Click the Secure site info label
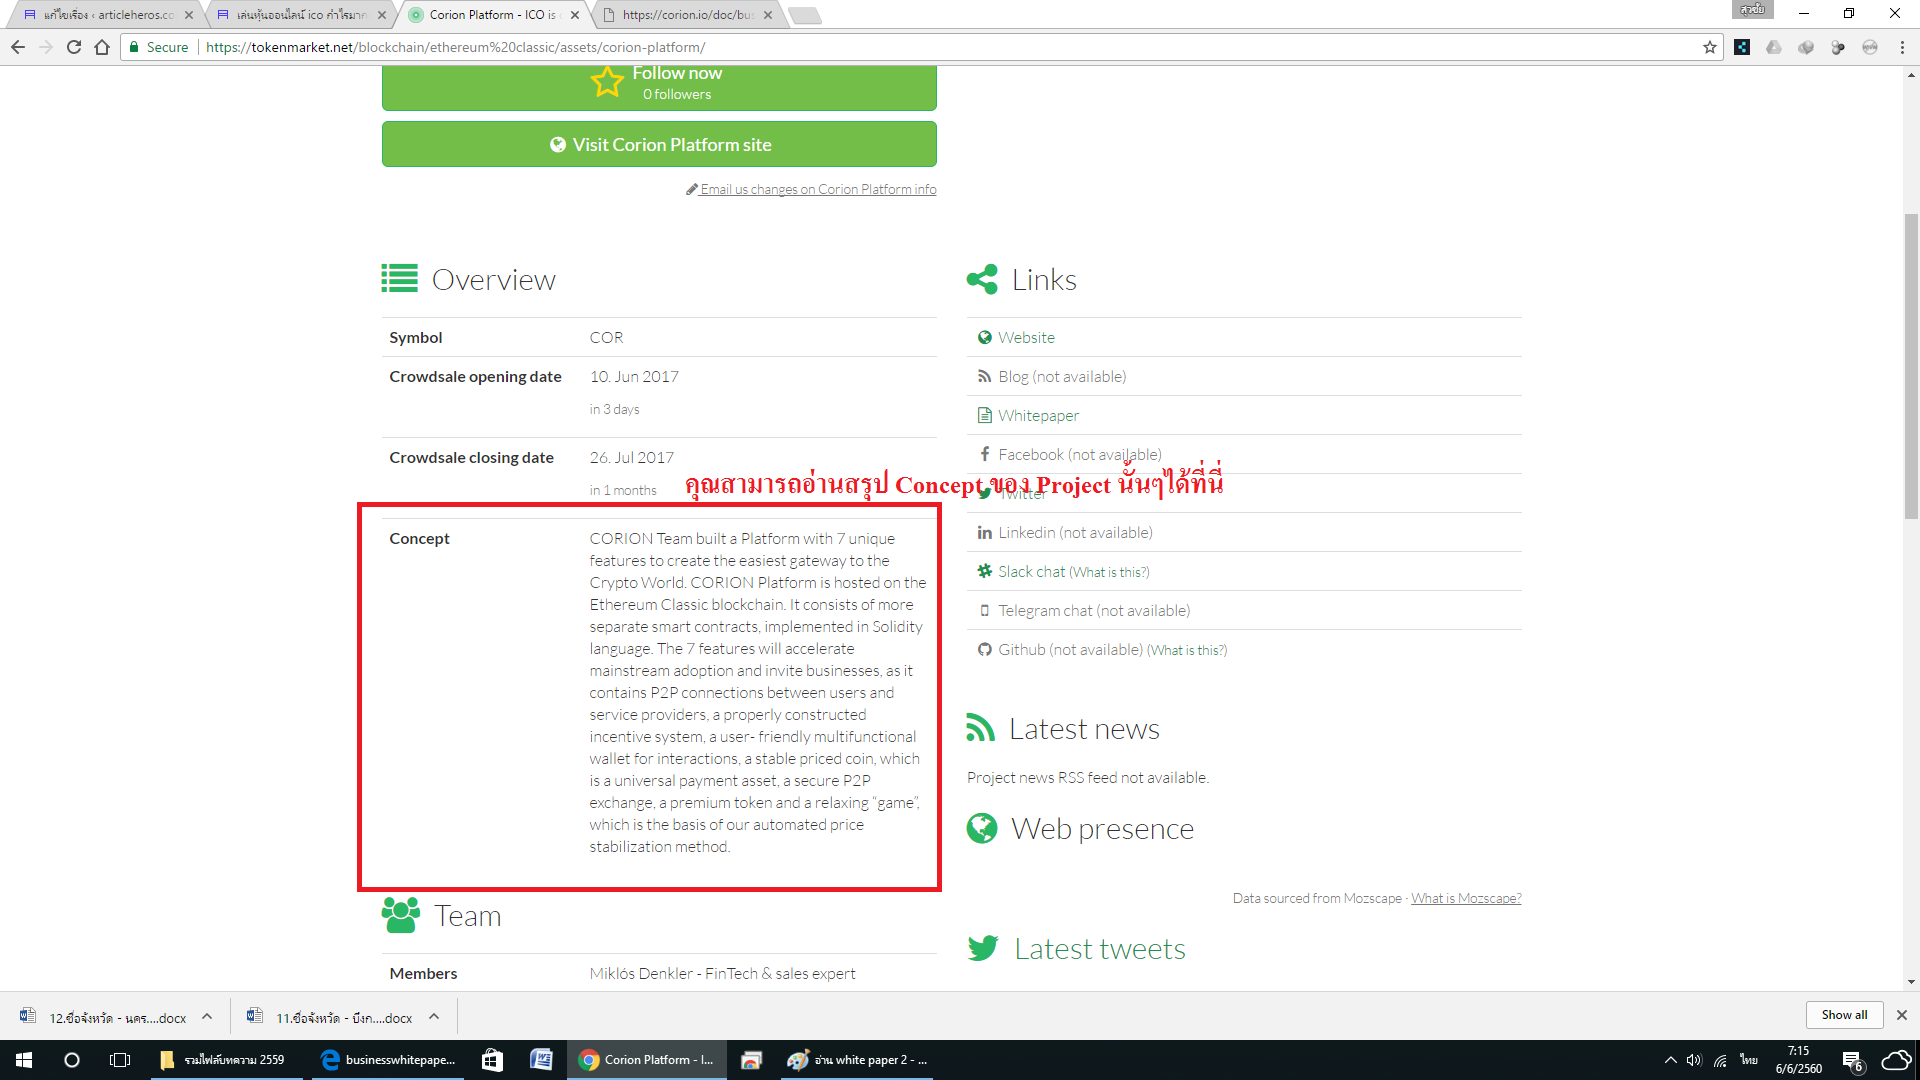This screenshot has width=1920, height=1080. 158,47
